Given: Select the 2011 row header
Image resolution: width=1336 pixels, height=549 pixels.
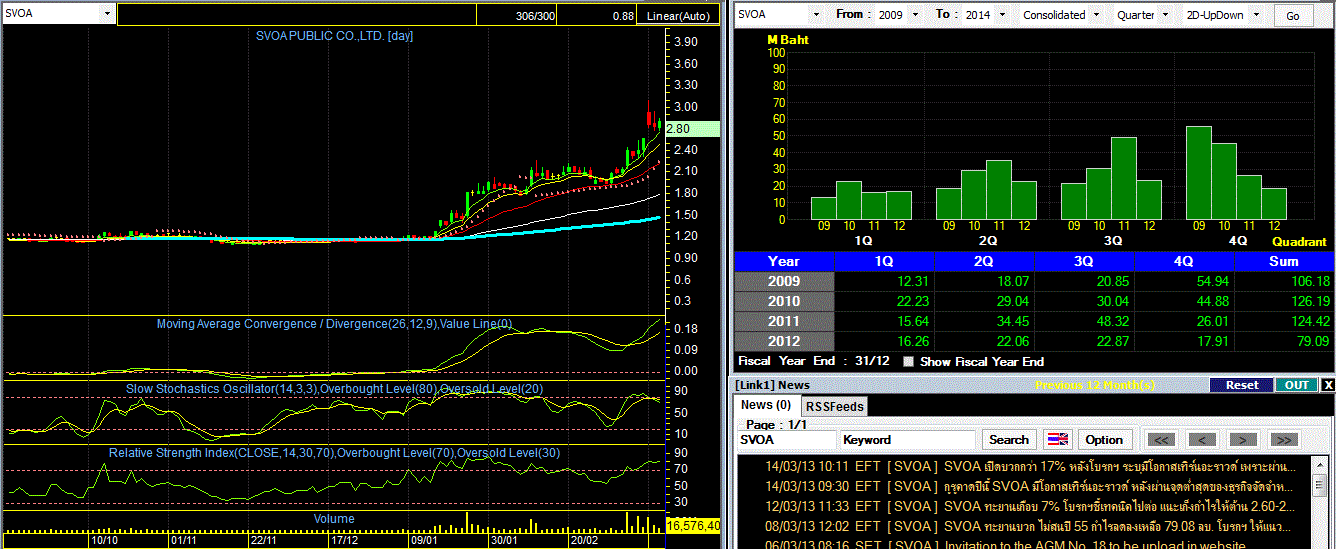Looking at the screenshot, I should coord(783,321).
